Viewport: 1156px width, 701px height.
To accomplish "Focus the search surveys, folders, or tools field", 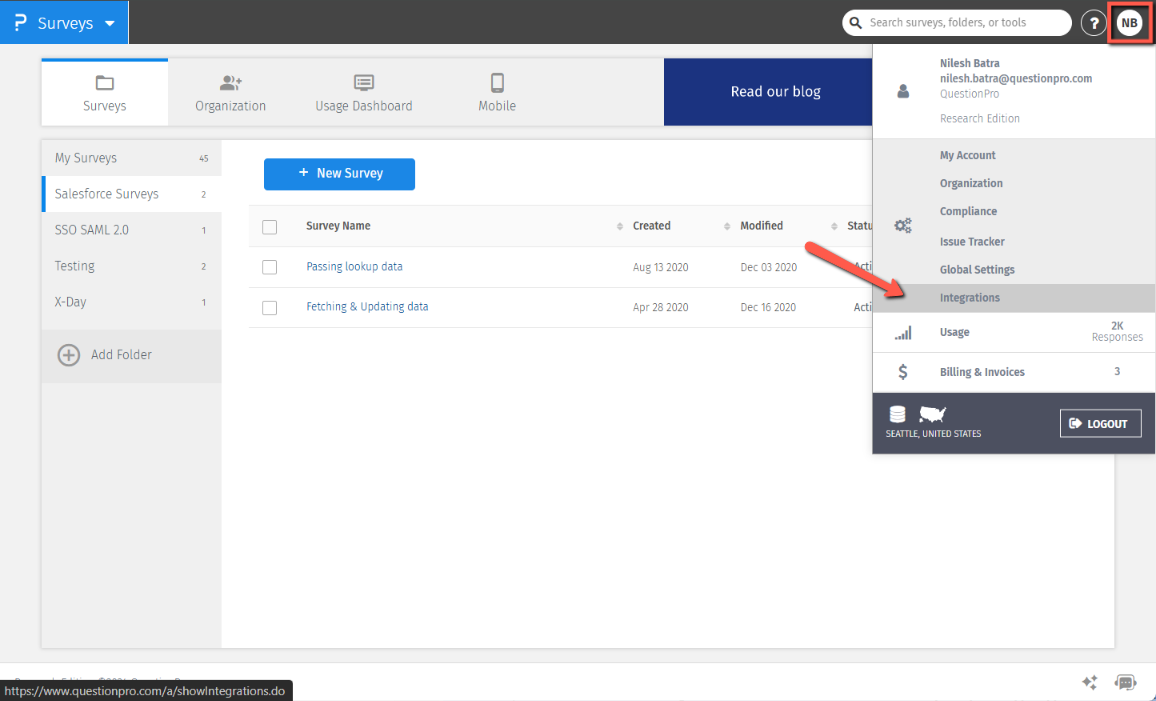I will (x=957, y=23).
